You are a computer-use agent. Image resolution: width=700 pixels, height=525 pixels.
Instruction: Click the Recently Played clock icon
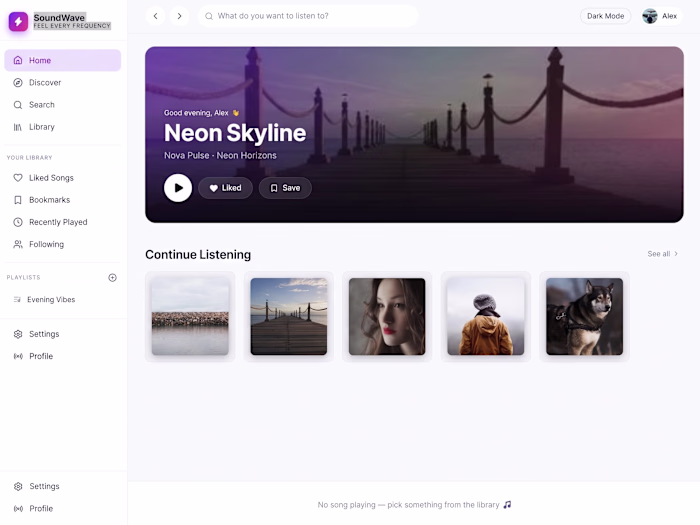(x=18, y=222)
